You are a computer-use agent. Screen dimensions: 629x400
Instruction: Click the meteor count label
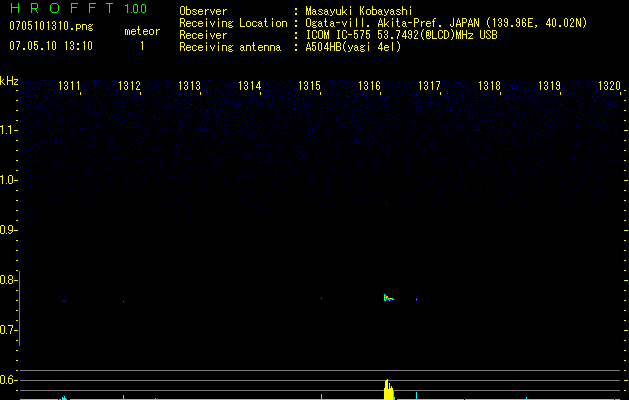142,31
